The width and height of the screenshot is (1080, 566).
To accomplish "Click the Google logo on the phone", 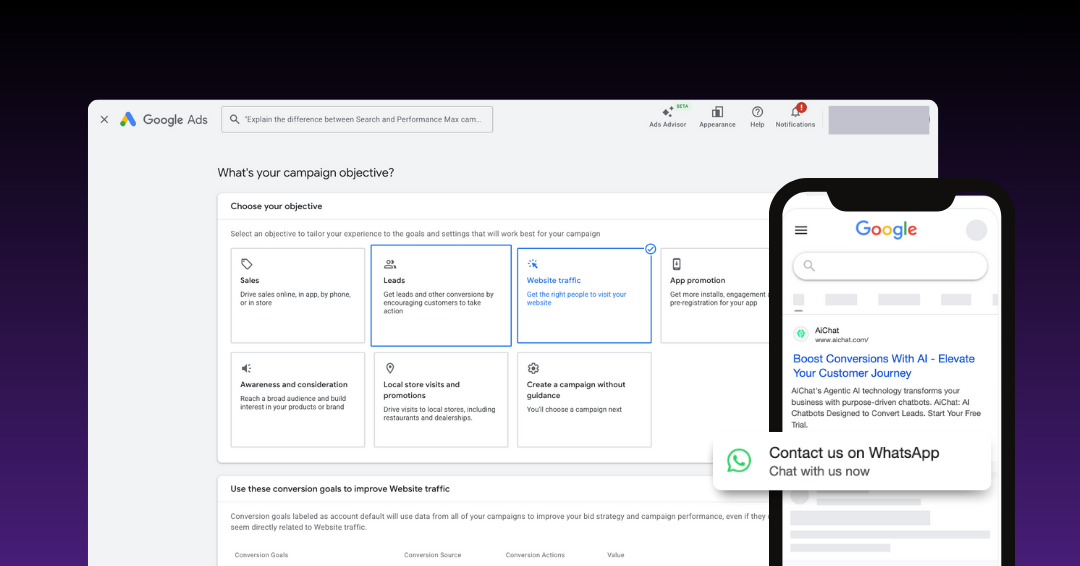I will (886, 229).
